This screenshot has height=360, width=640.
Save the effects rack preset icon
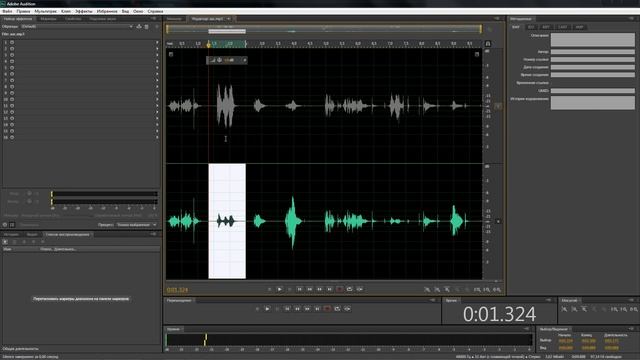[139, 27]
